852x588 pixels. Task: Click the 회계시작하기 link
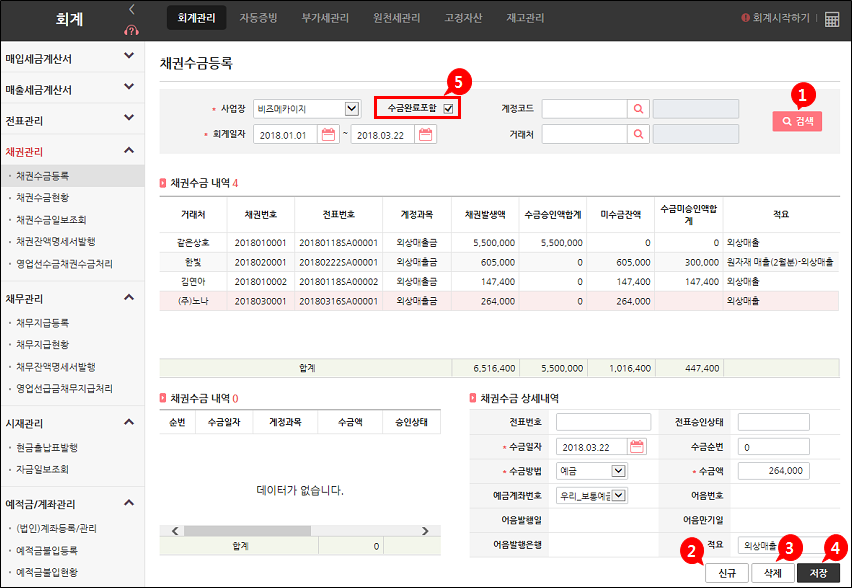point(781,18)
